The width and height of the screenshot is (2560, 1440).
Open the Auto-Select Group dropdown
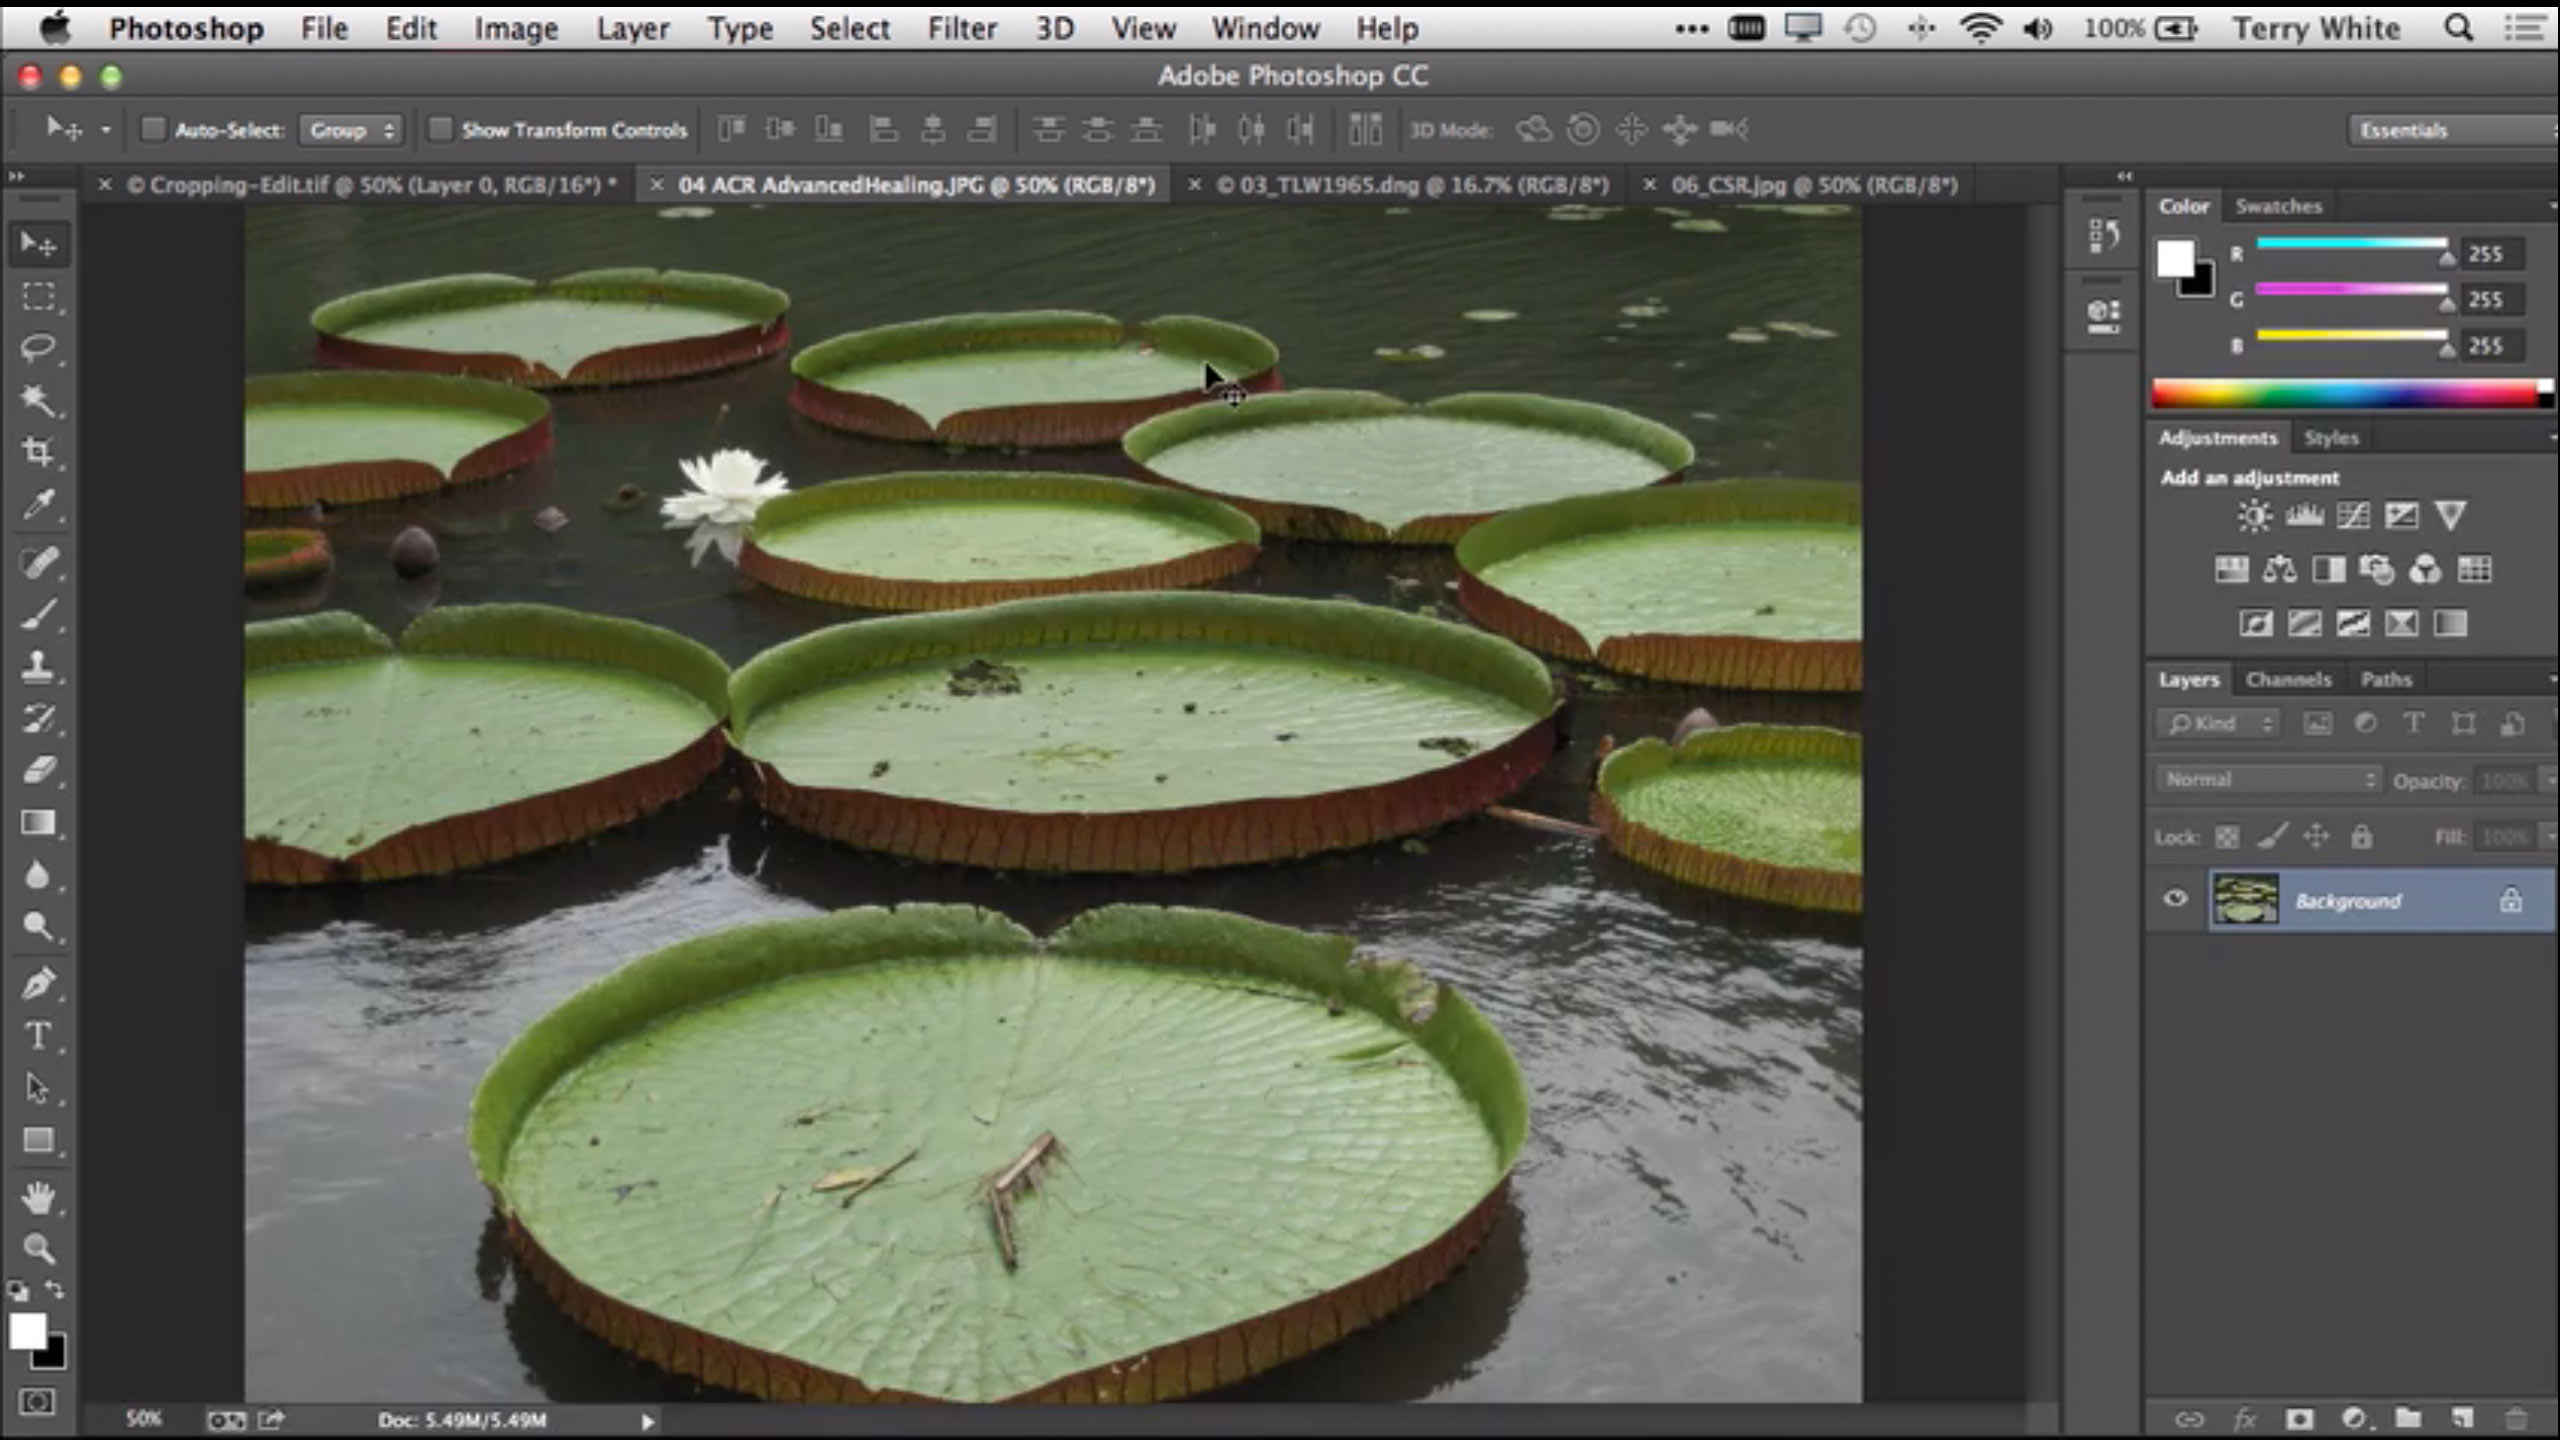coord(351,130)
